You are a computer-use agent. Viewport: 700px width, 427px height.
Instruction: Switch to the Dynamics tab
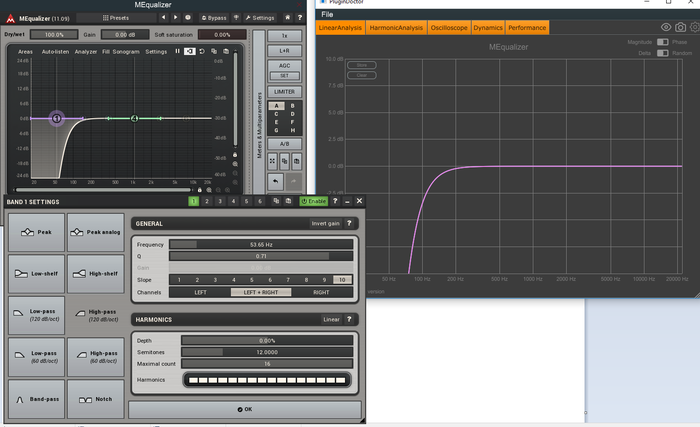(x=488, y=28)
